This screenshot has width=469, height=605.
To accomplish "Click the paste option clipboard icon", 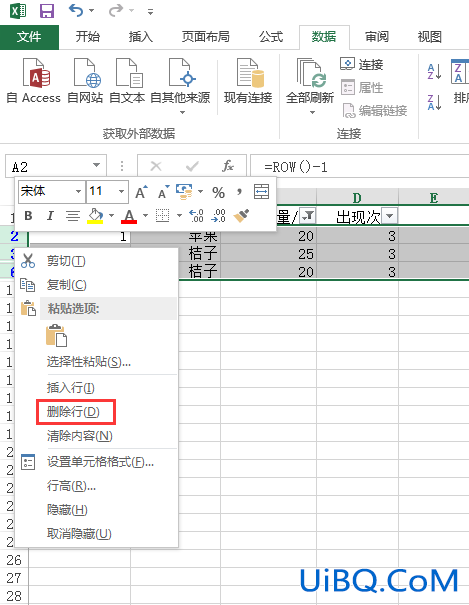I will 56,335.
